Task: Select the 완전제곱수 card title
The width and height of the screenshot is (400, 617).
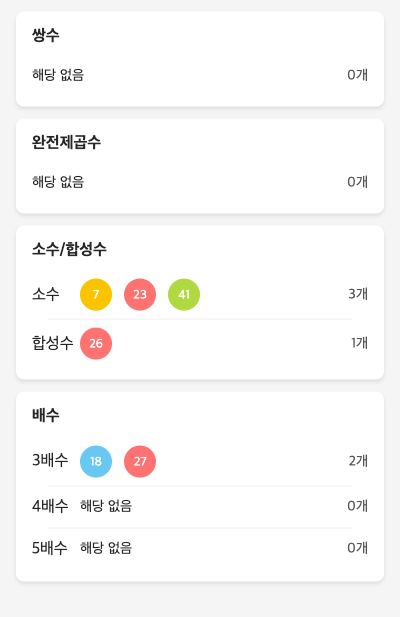Action: click(x=66, y=142)
